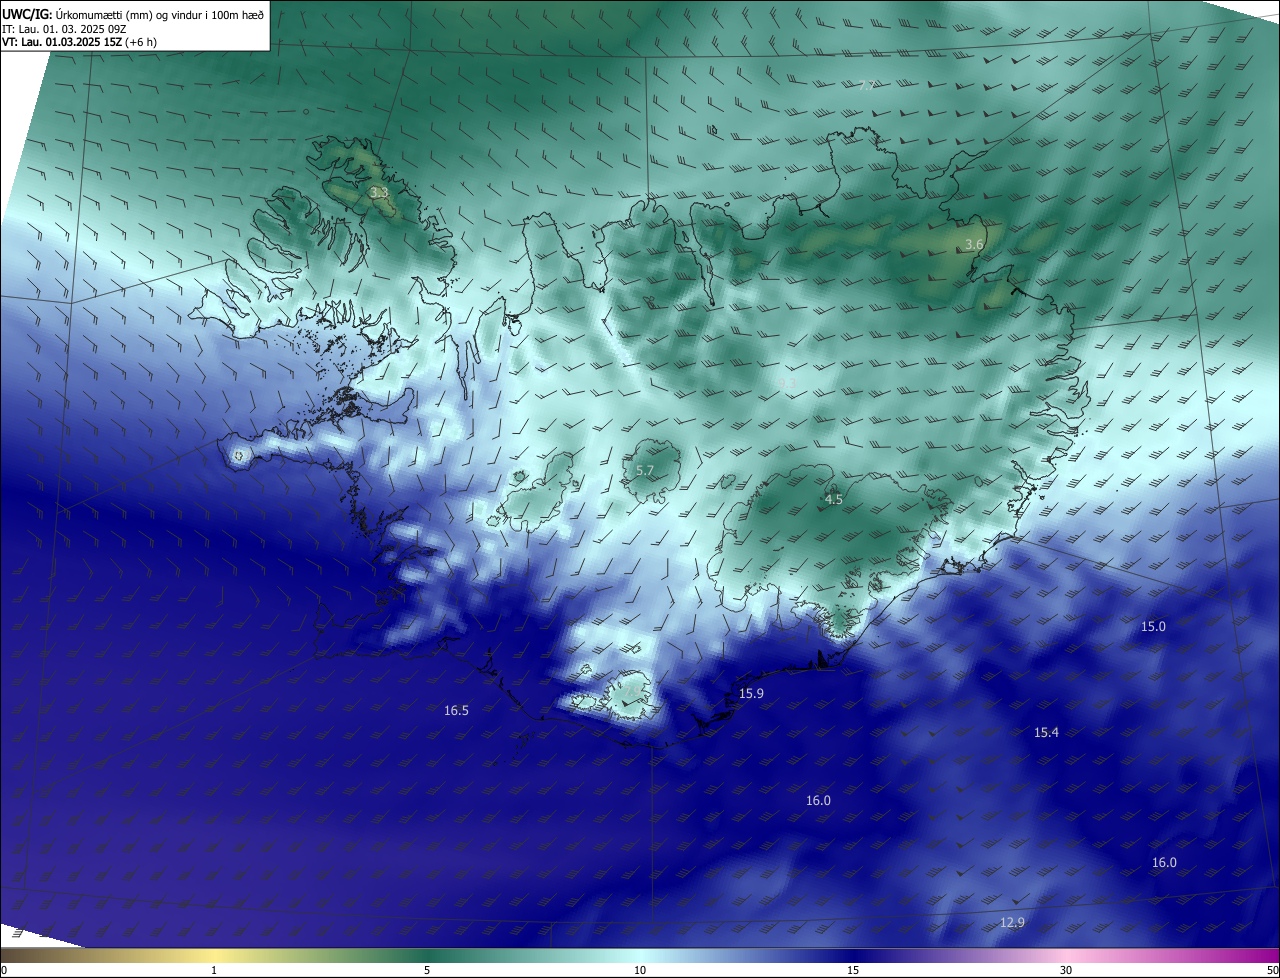Viewport: 1280px width, 978px height.
Task: Click the 'VT: Lau. 01.03.2025 15Z (+6 h)' line
Action: [x=79, y=42]
